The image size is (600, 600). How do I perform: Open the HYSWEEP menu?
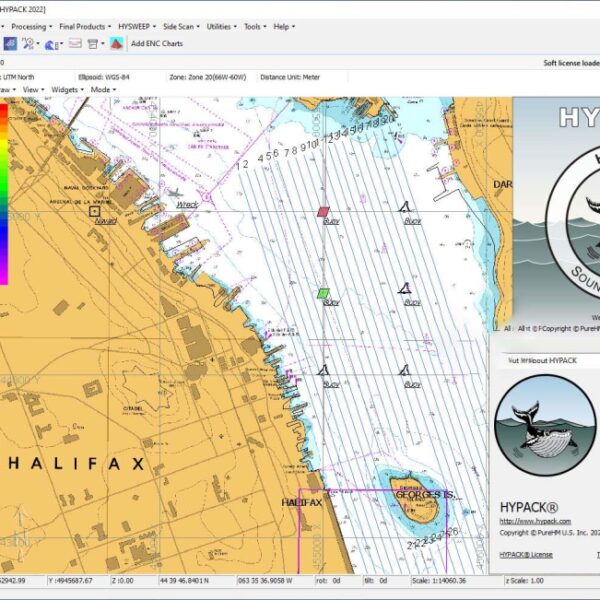(x=135, y=26)
